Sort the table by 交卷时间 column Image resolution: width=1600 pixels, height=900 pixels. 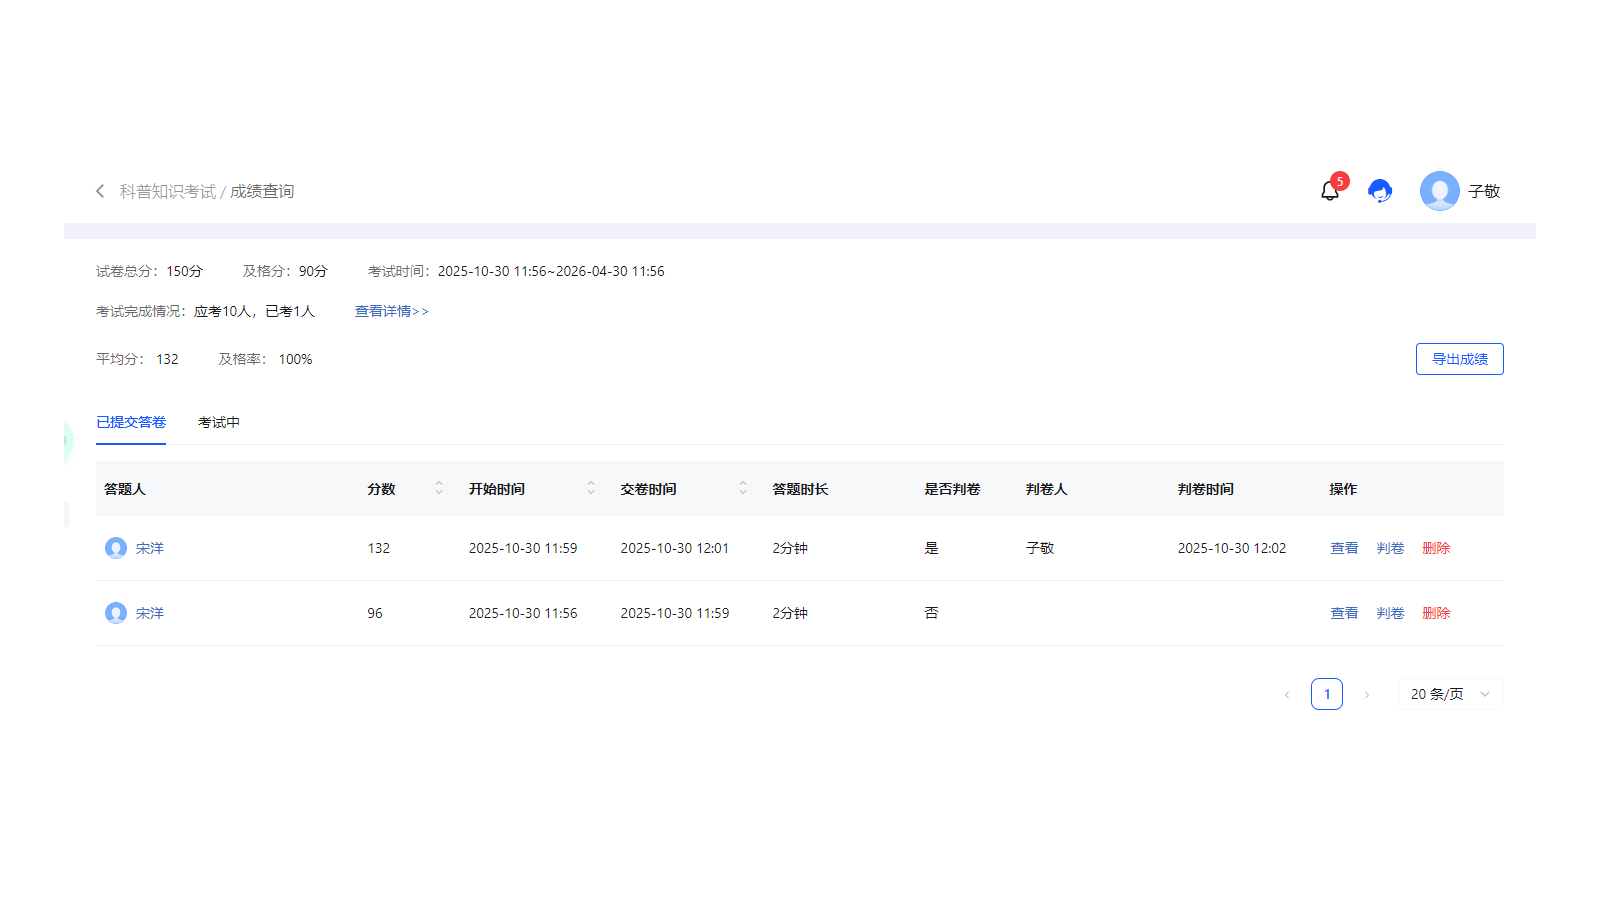(742, 488)
